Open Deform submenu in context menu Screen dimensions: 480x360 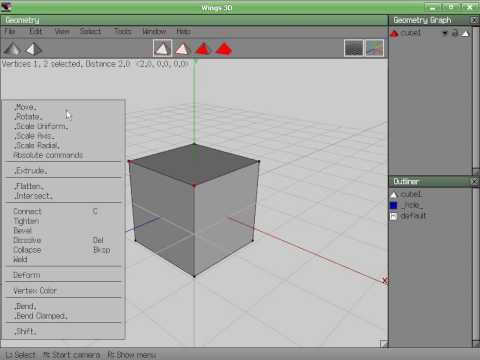(64, 275)
